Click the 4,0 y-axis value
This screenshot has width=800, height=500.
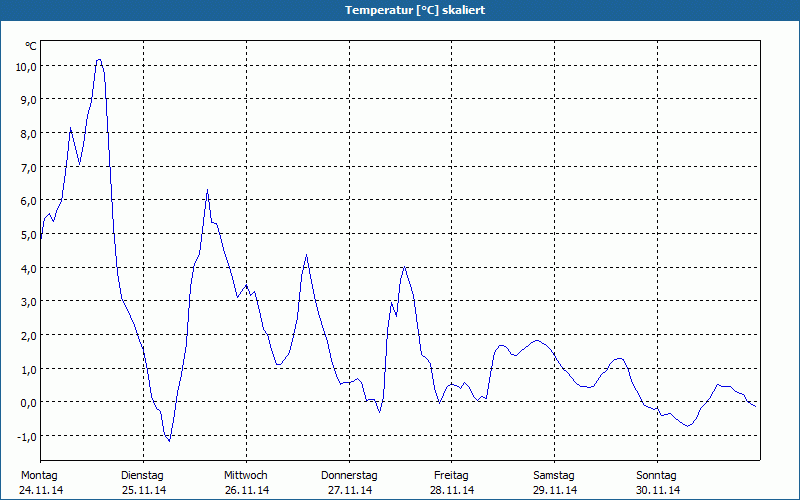click(29, 268)
